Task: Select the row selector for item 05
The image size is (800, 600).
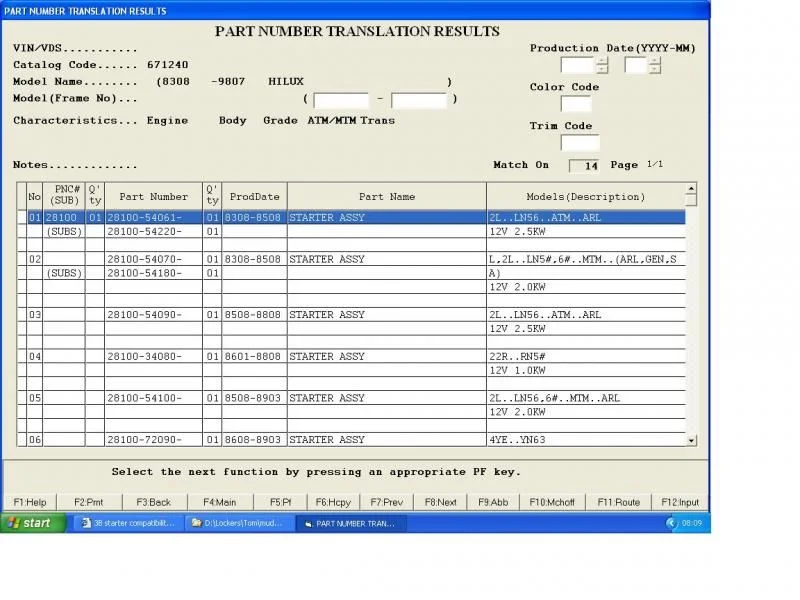Action: 21,398
